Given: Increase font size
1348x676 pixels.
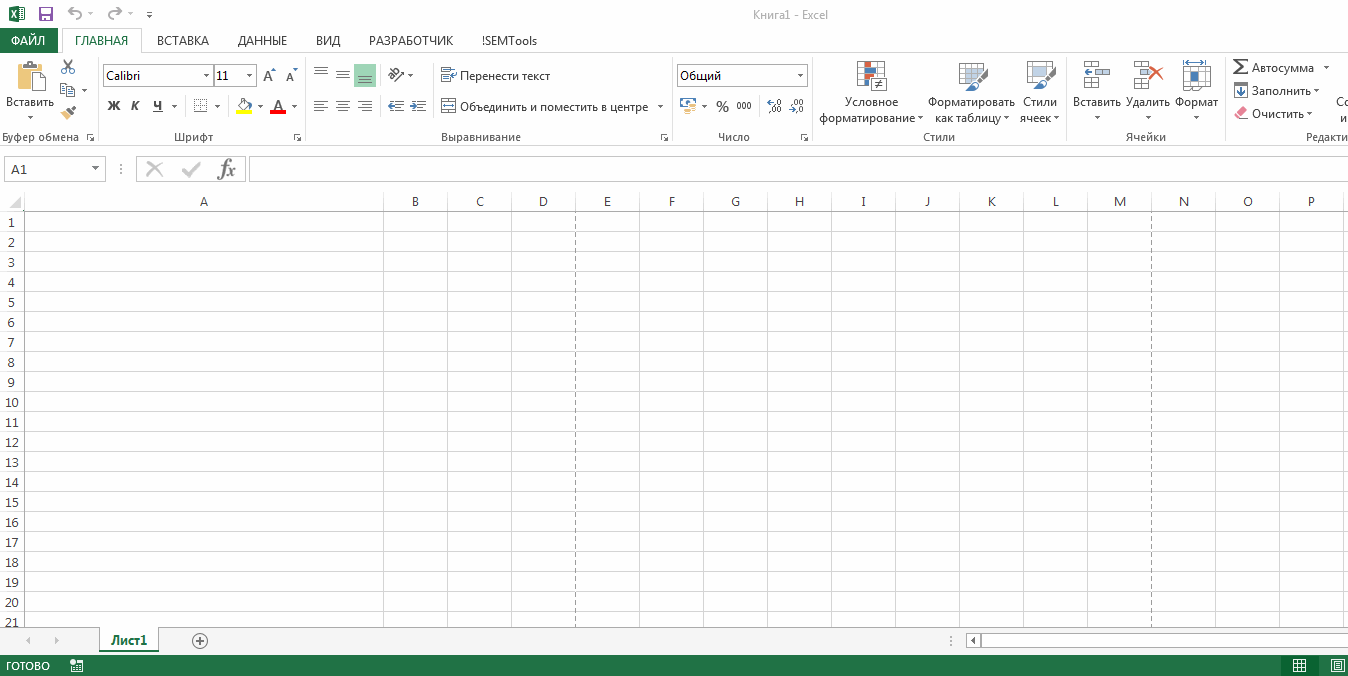Looking at the screenshot, I should [269, 76].
